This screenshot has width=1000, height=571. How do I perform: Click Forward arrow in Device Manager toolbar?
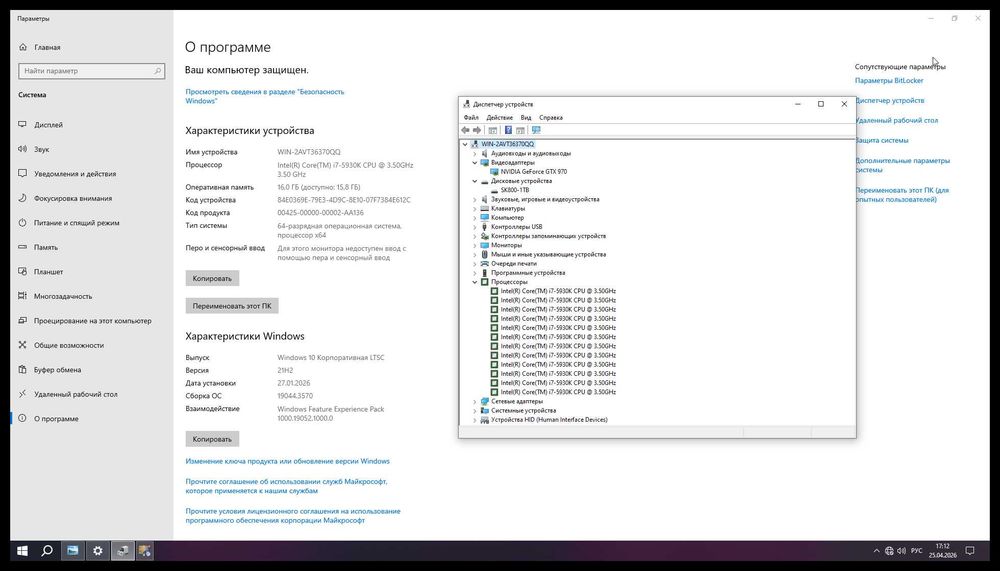point(476,130)
